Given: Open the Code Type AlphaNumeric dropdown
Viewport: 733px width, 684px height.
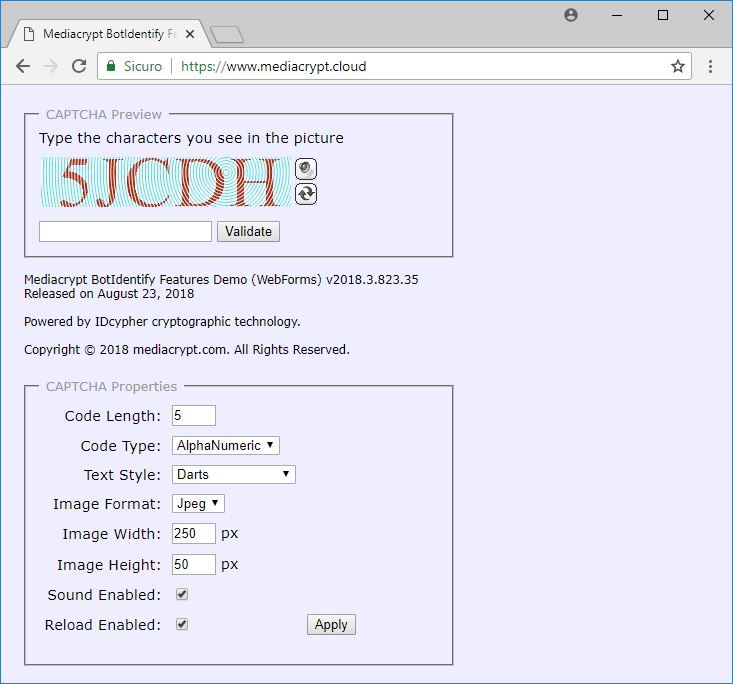Looking at the screenshot, I should 226,446.
